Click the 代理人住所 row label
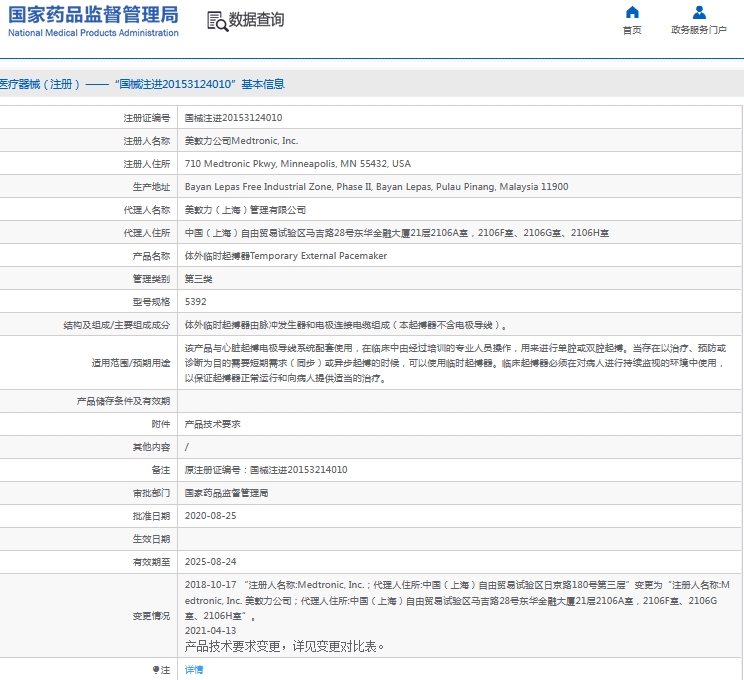This screenshot has width=744, height=680. pos(147,233)
